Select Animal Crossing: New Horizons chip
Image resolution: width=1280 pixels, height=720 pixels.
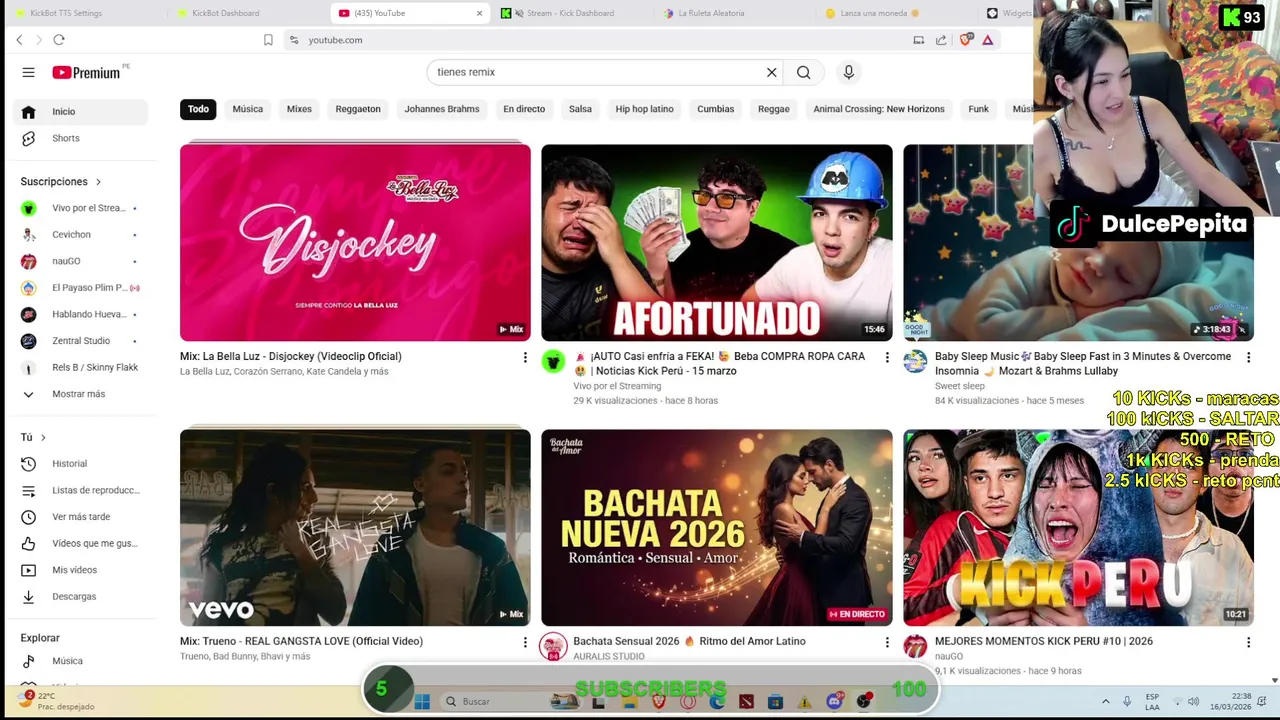coord(879,109)
